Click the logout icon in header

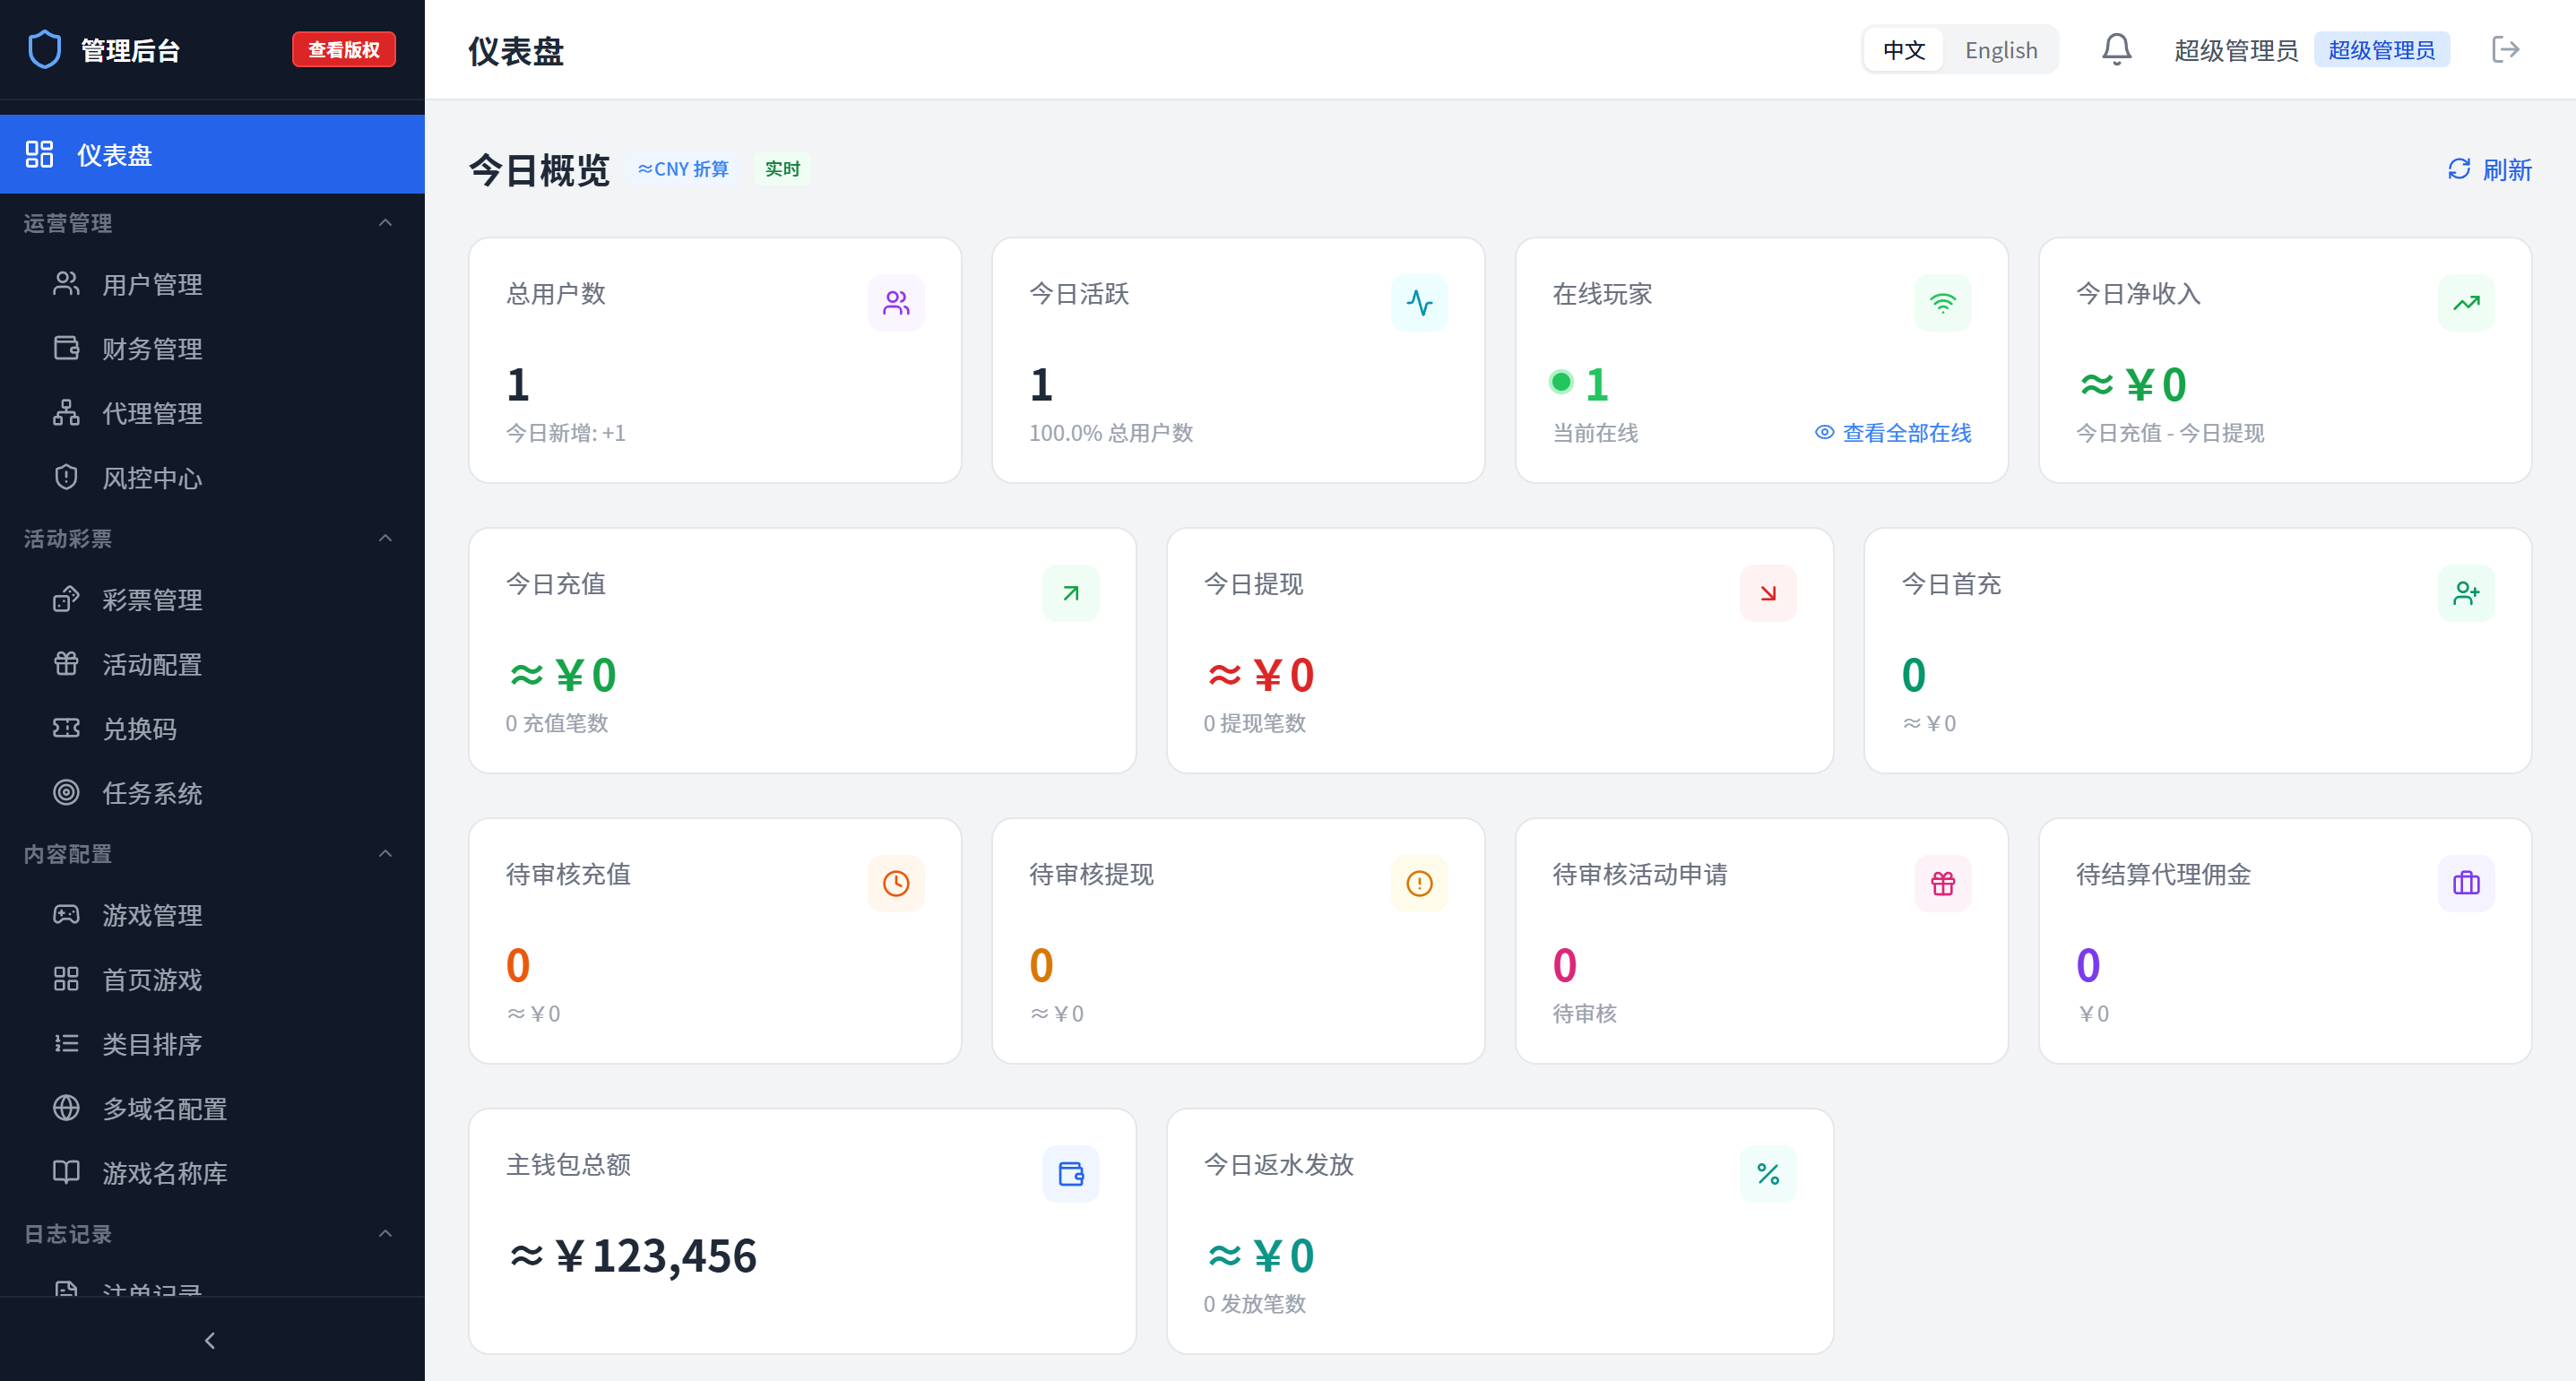coord(2505,50)
